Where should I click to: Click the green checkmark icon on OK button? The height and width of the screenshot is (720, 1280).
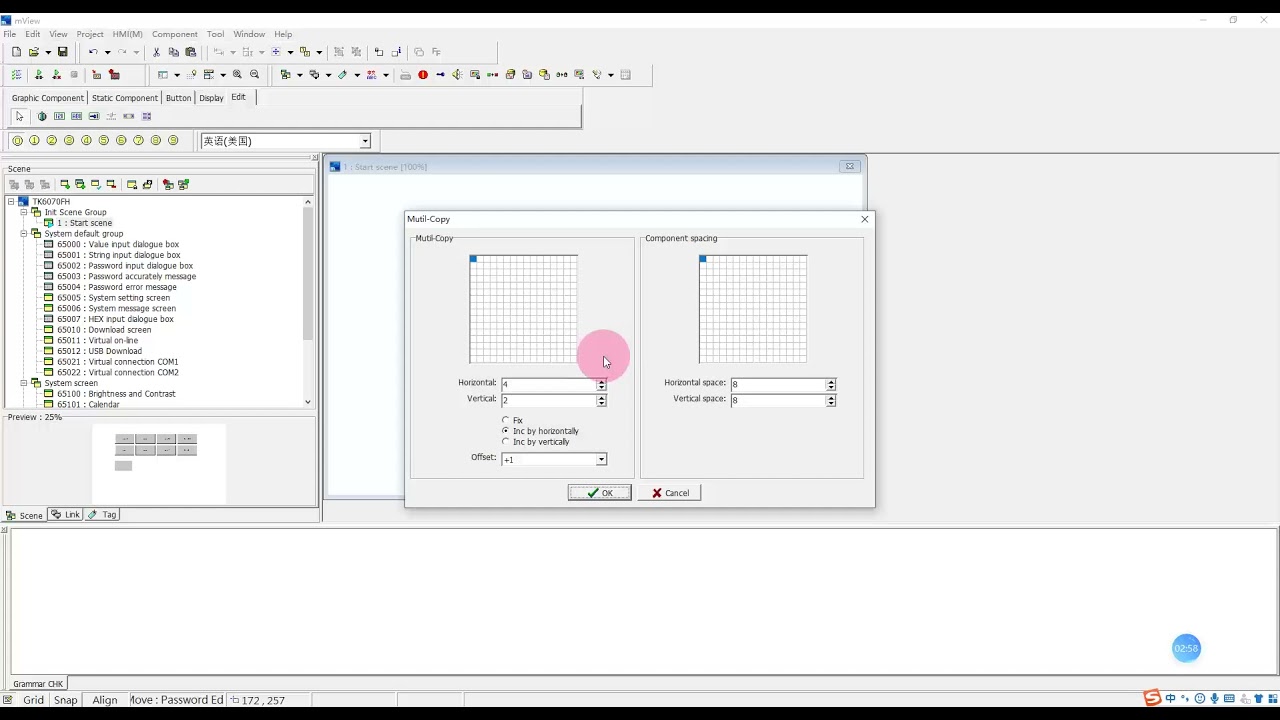pyautogui.click(x=593, y=493)
